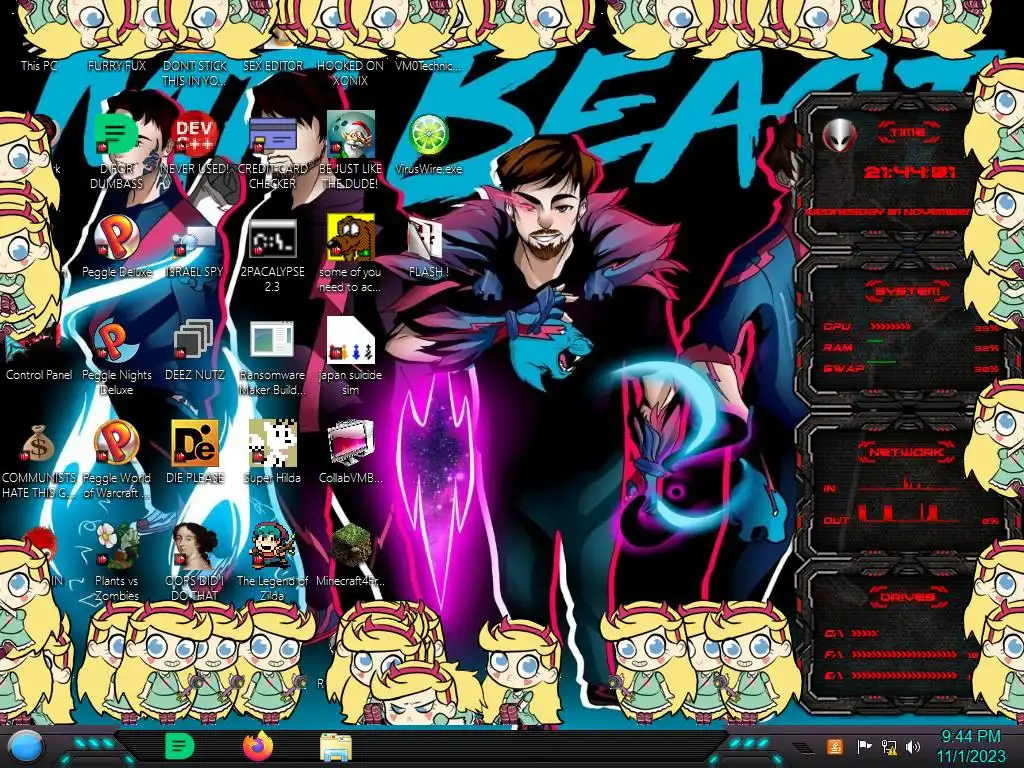
Task: Click the Java update tray icon
Action: pos(834,746)
